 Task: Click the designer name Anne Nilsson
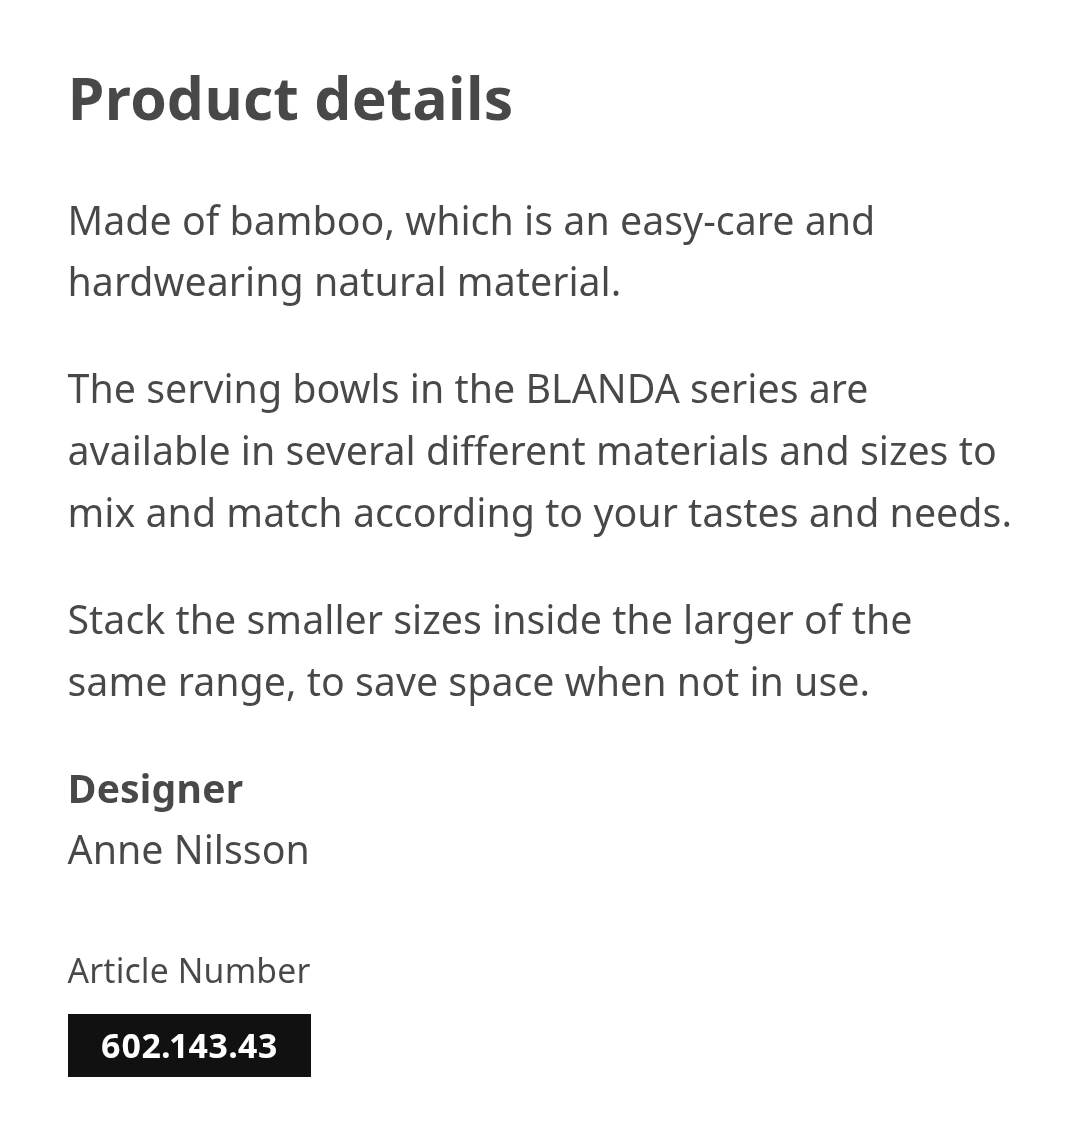(188, 850)
